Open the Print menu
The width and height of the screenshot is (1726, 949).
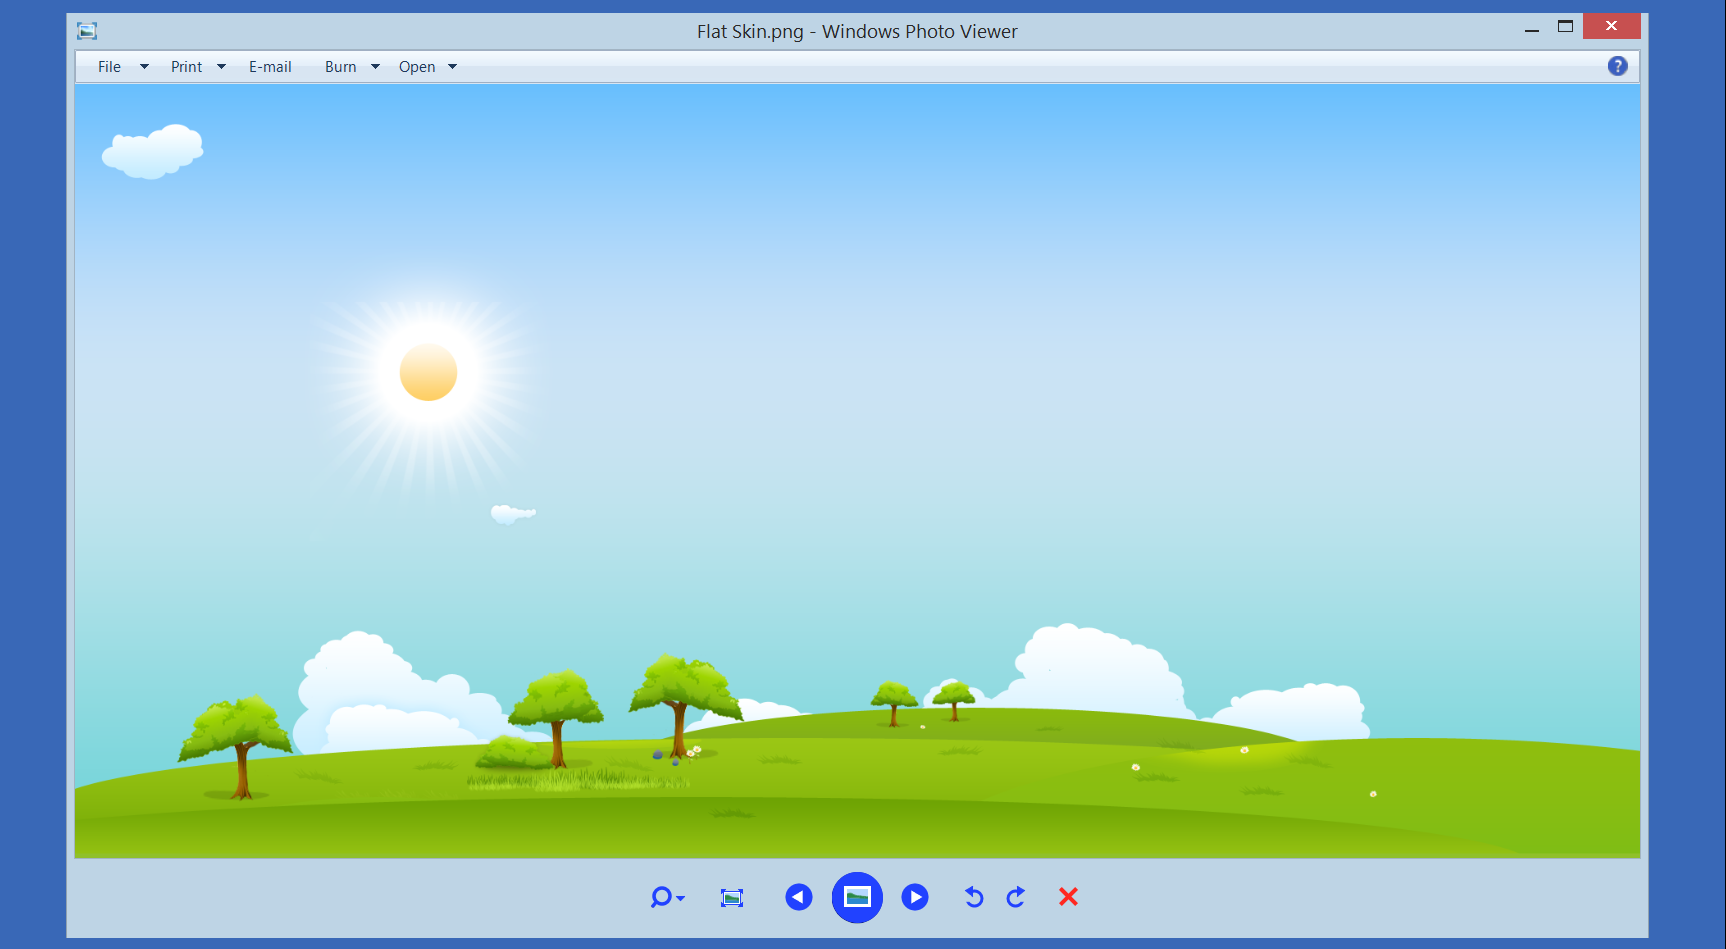coord(186,67)
